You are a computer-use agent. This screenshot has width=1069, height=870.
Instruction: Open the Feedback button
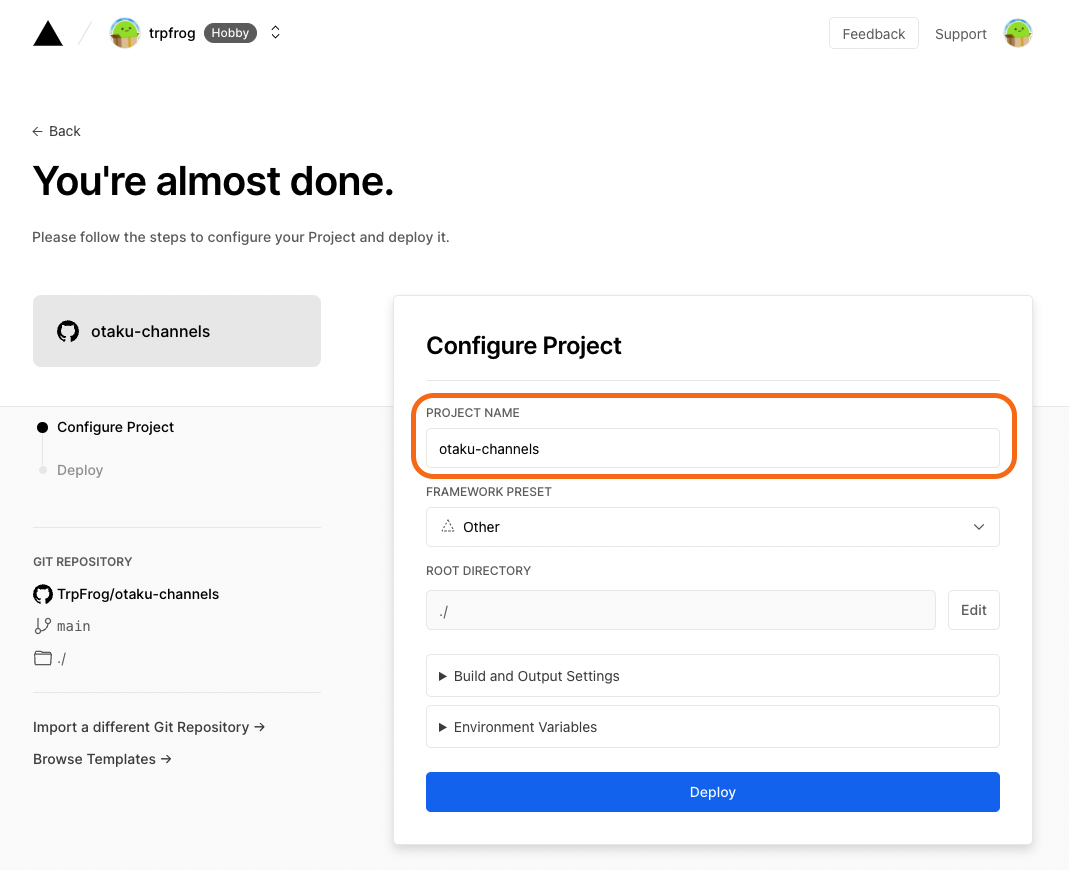(x=873, y=33)
